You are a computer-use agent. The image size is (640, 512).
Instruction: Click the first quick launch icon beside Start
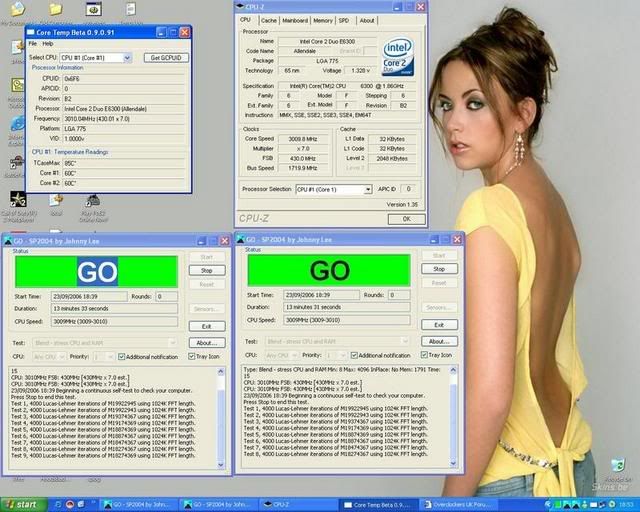[58, 505]
